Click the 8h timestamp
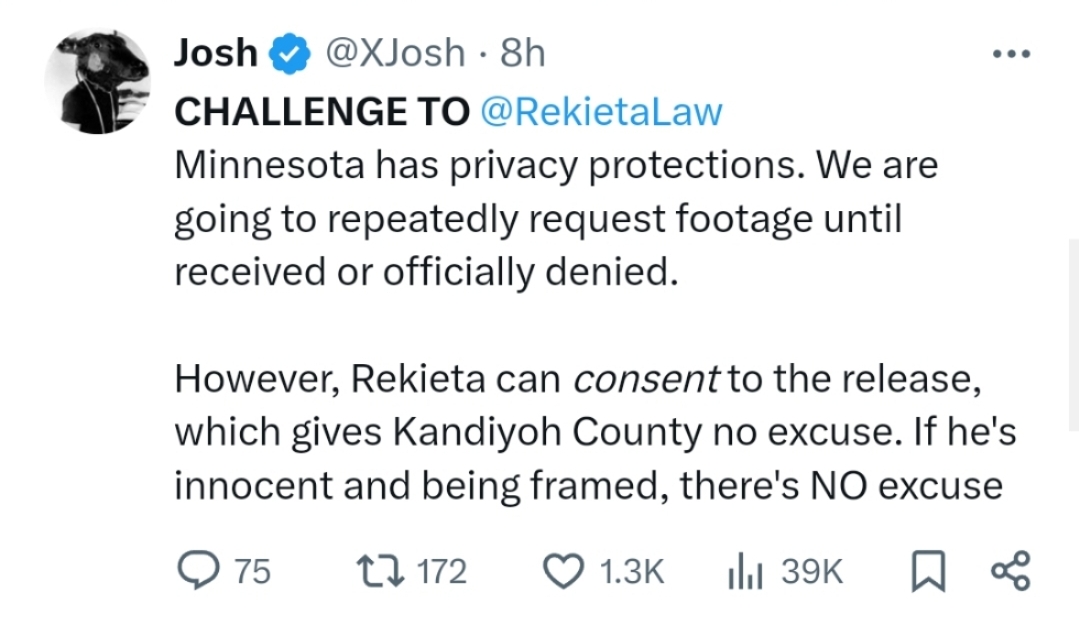This screenshot has width=1079, height=625. pos(523,54)
